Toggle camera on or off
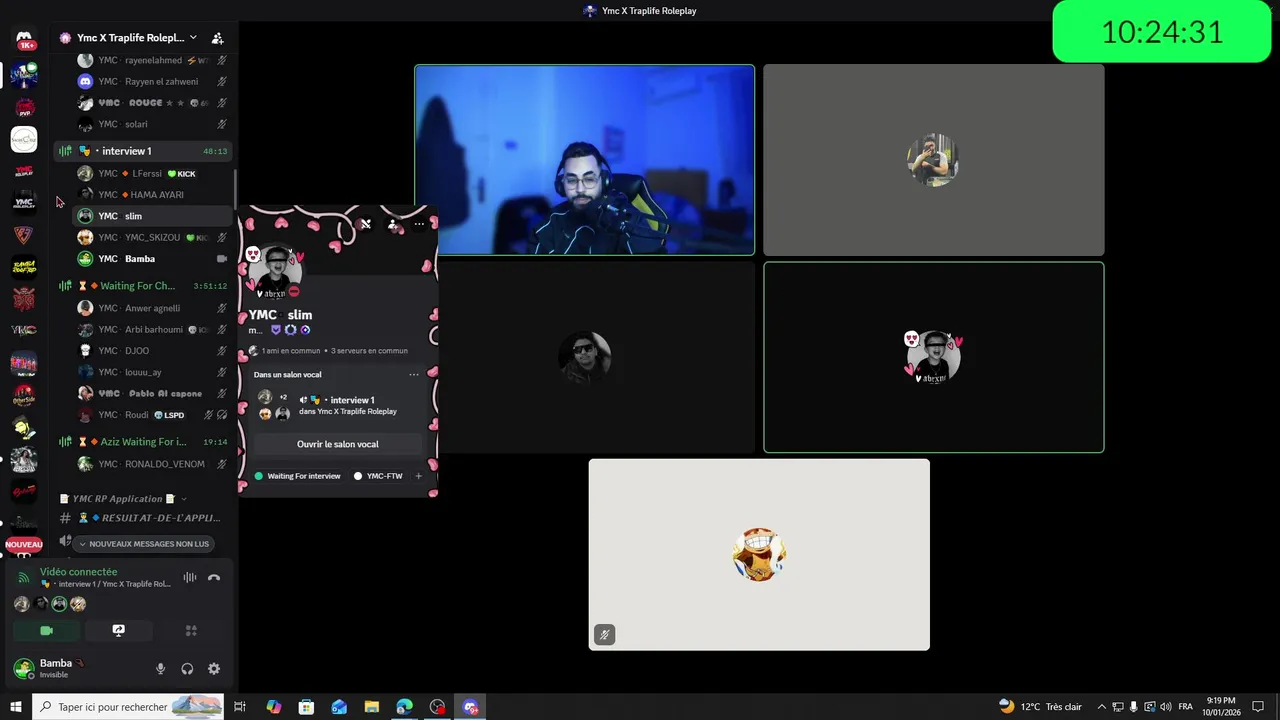This screenshot has width=1280, height=720. click(x=46, y=631)
